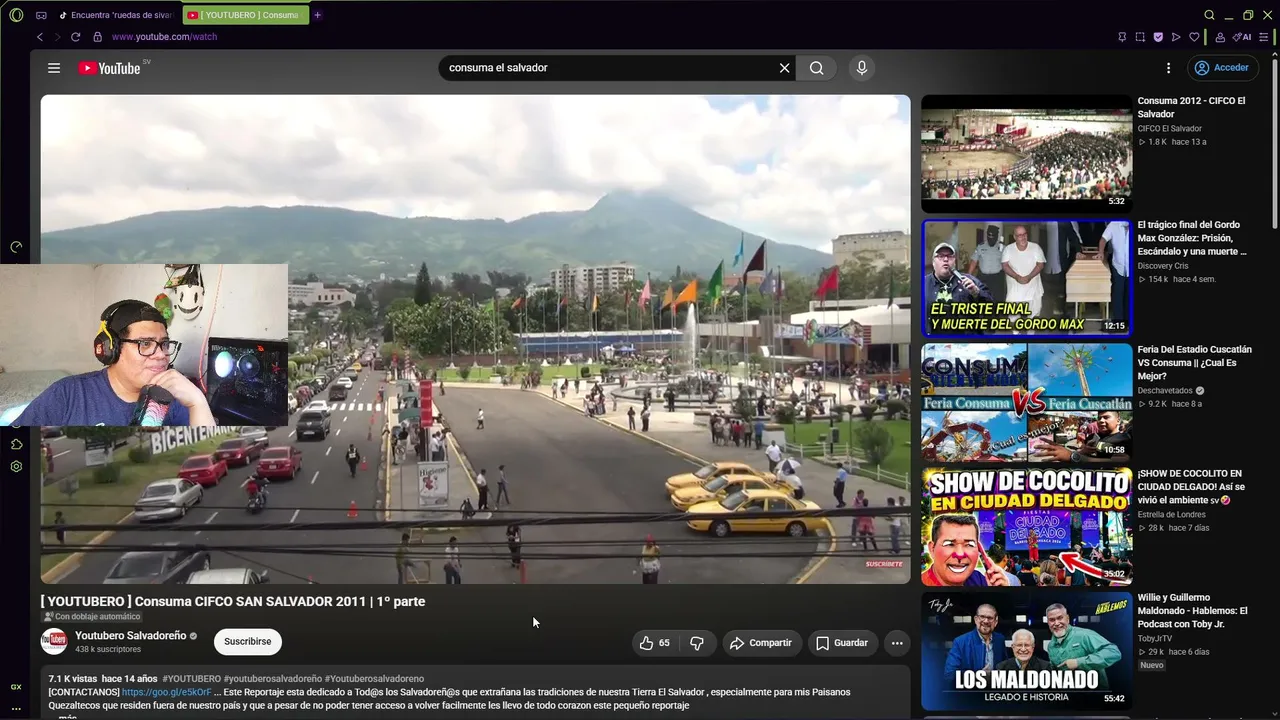The width and height of the screenshot is (1280, 720).
Task: Submit the YouTube search
Action: (x=817, y=68)
